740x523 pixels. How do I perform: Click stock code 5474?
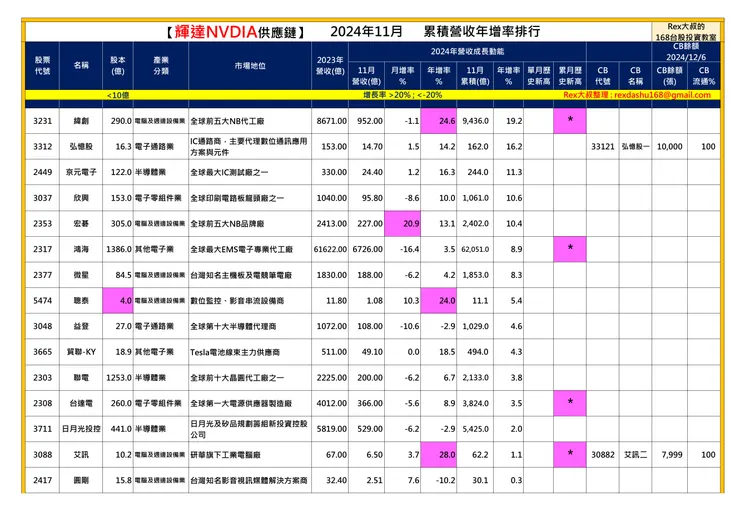point(42,300)
